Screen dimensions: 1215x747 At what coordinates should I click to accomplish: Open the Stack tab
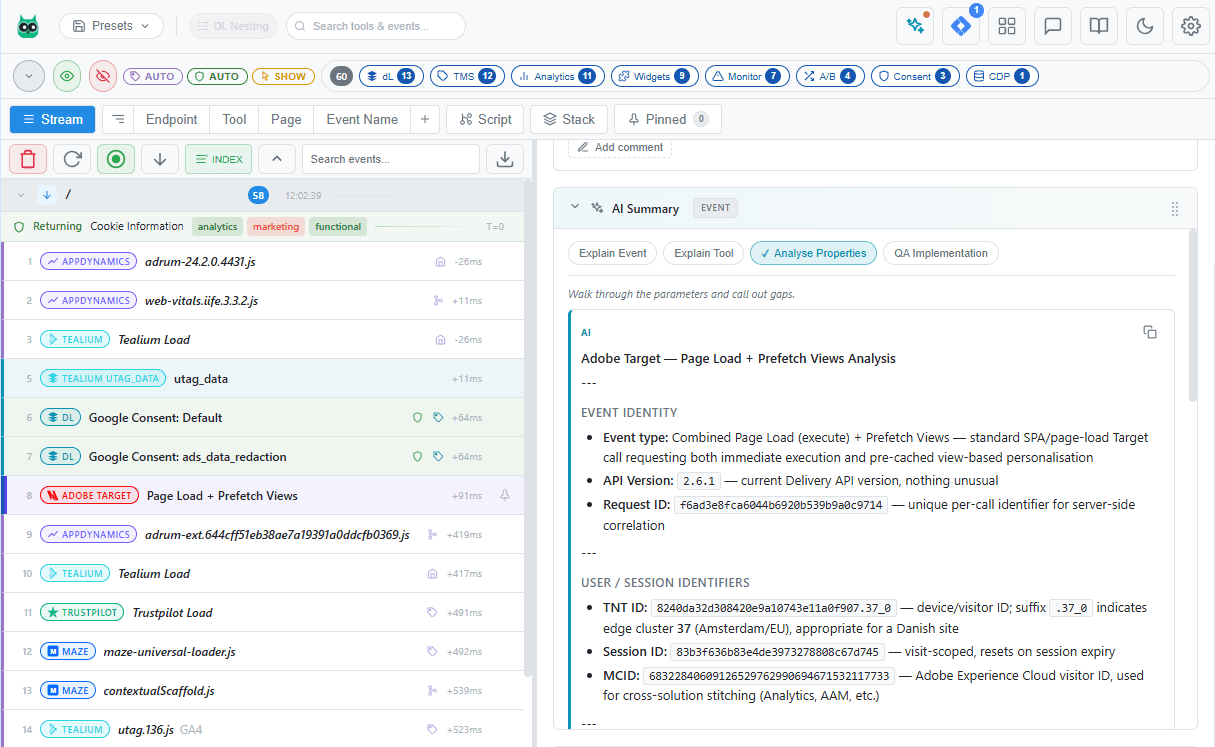coord(569,119)
